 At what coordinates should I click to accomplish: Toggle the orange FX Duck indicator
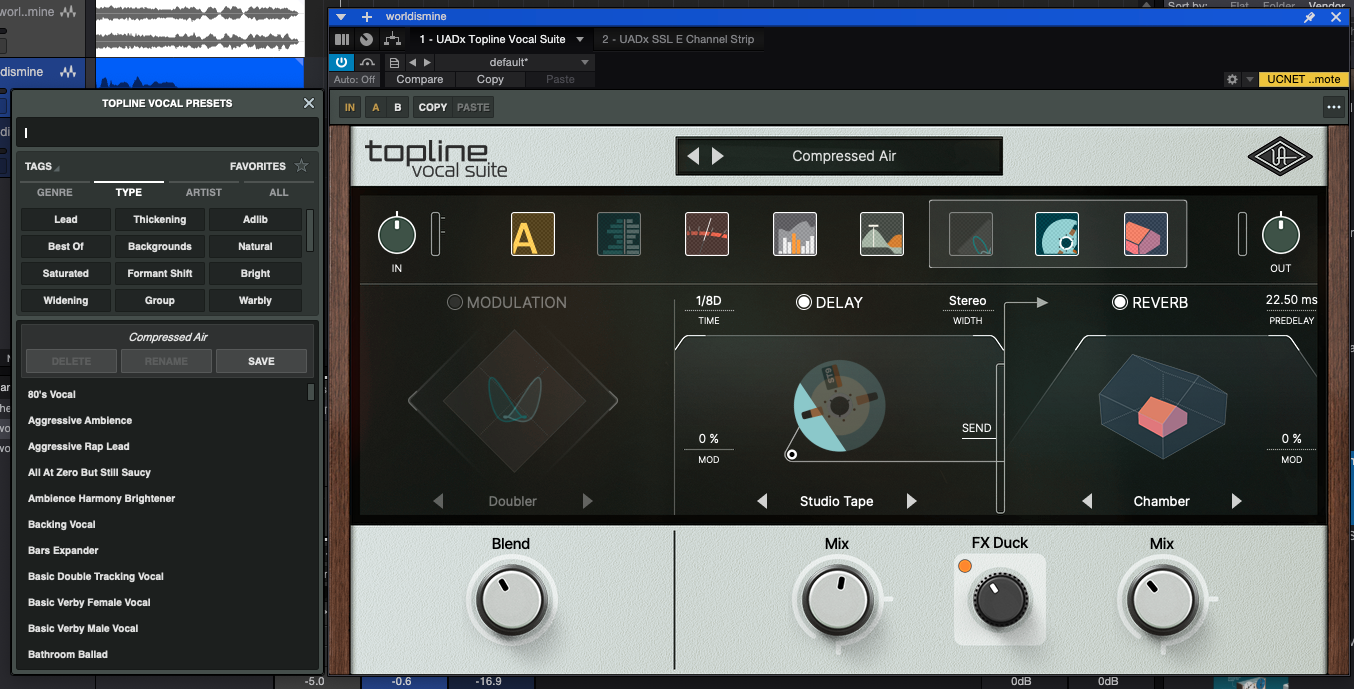click(x=965, y=566)
